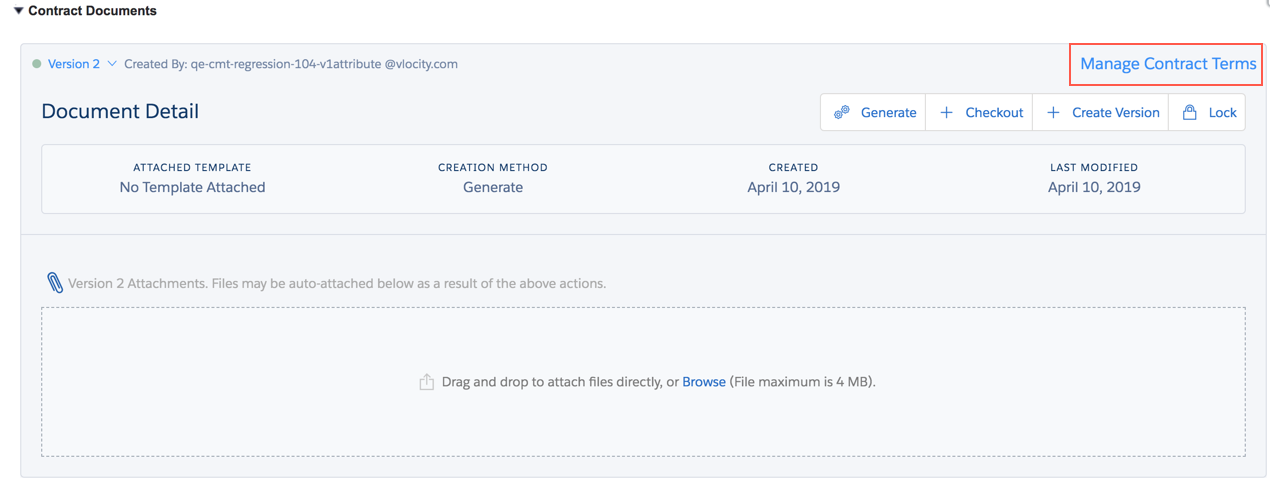The image size is (1270, 482).
Task: Click the upload icon in drop zone
Action: tap(427, 382)
